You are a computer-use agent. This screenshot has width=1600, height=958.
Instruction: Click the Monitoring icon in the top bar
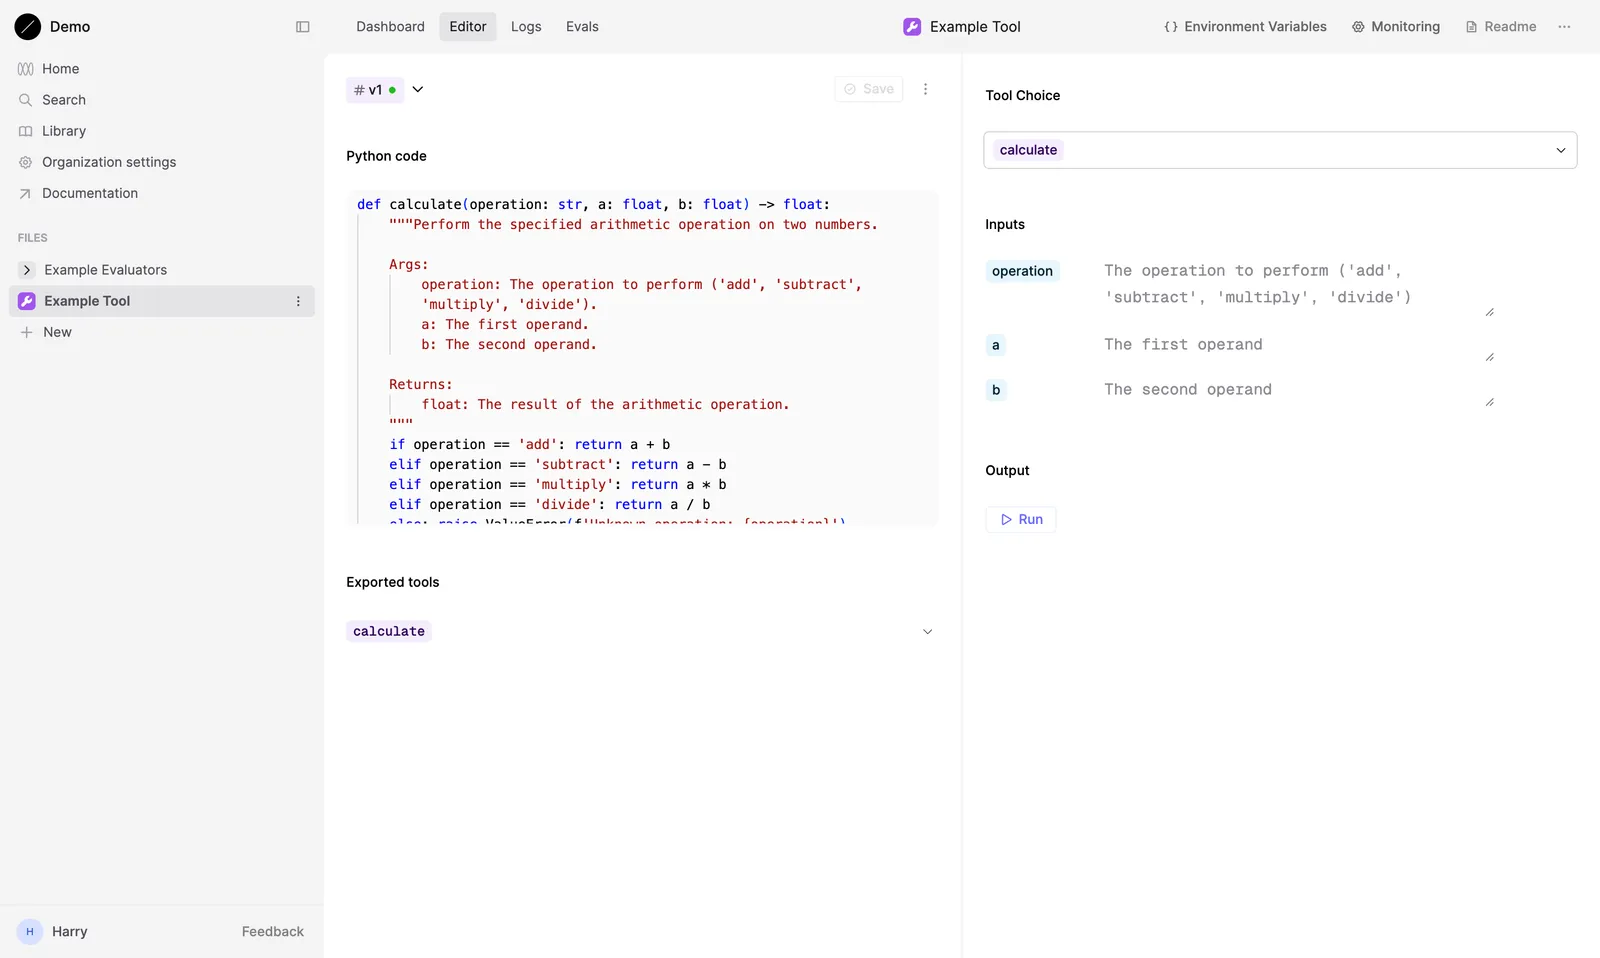point(1358,27)
